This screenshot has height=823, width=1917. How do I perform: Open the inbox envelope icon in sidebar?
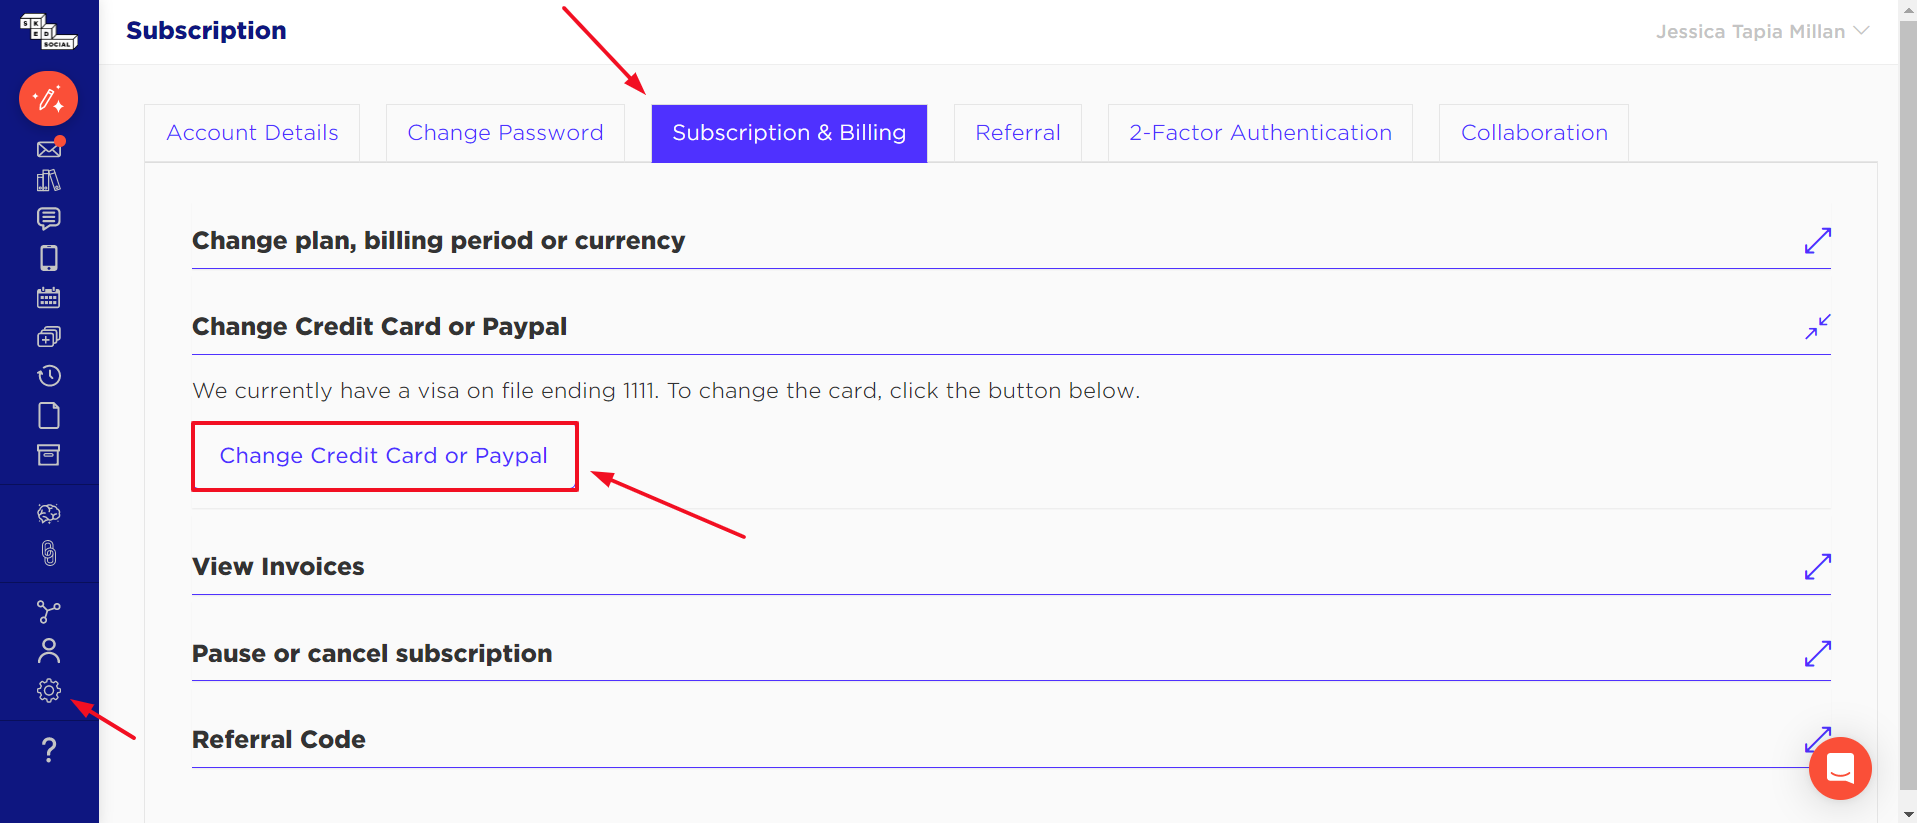click(49, 149)
